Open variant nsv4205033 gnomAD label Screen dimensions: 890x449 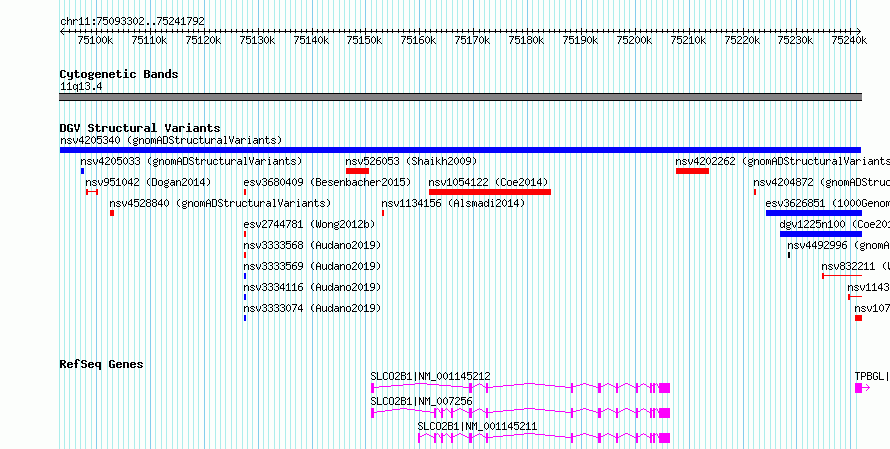click(x=191, y=161)
